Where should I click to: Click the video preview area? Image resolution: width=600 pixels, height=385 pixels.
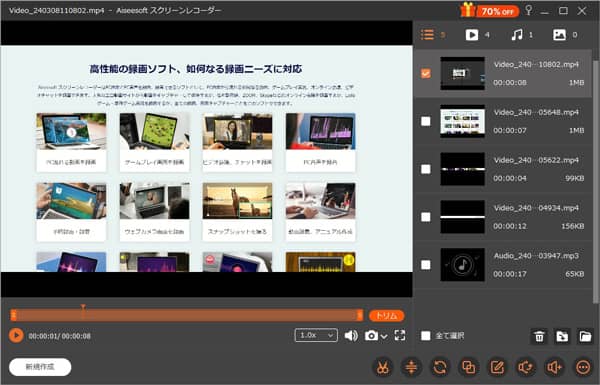pyautogui.click(x=207, y=159)
